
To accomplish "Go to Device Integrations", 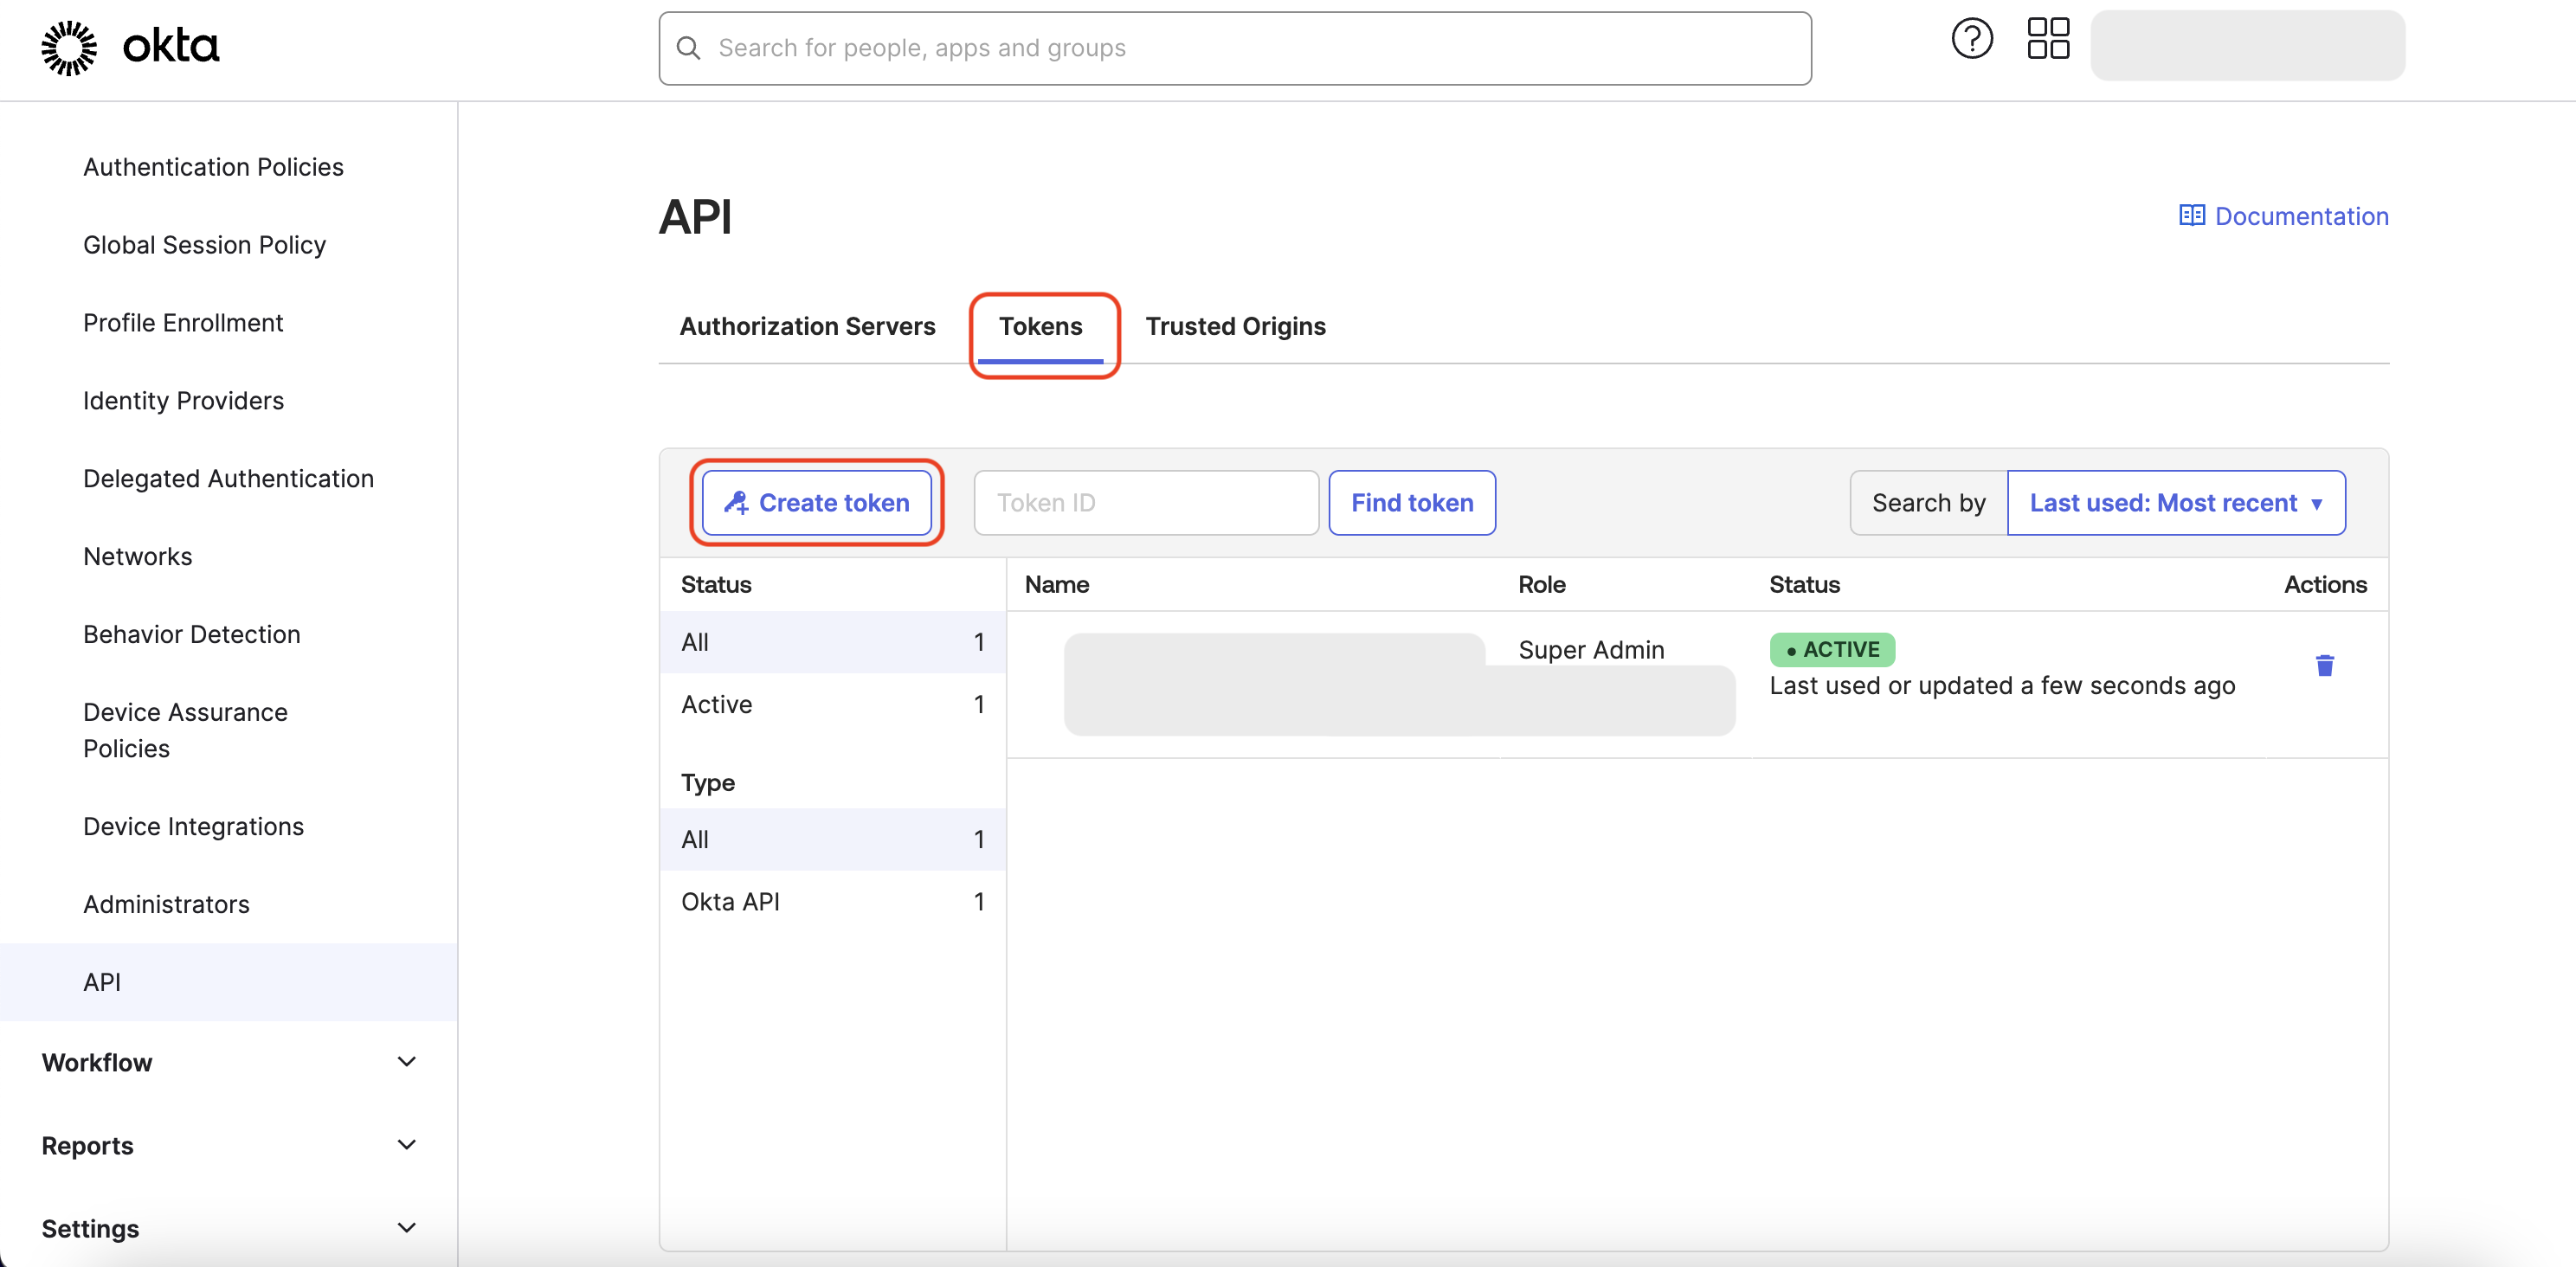I will pos(193,827).
